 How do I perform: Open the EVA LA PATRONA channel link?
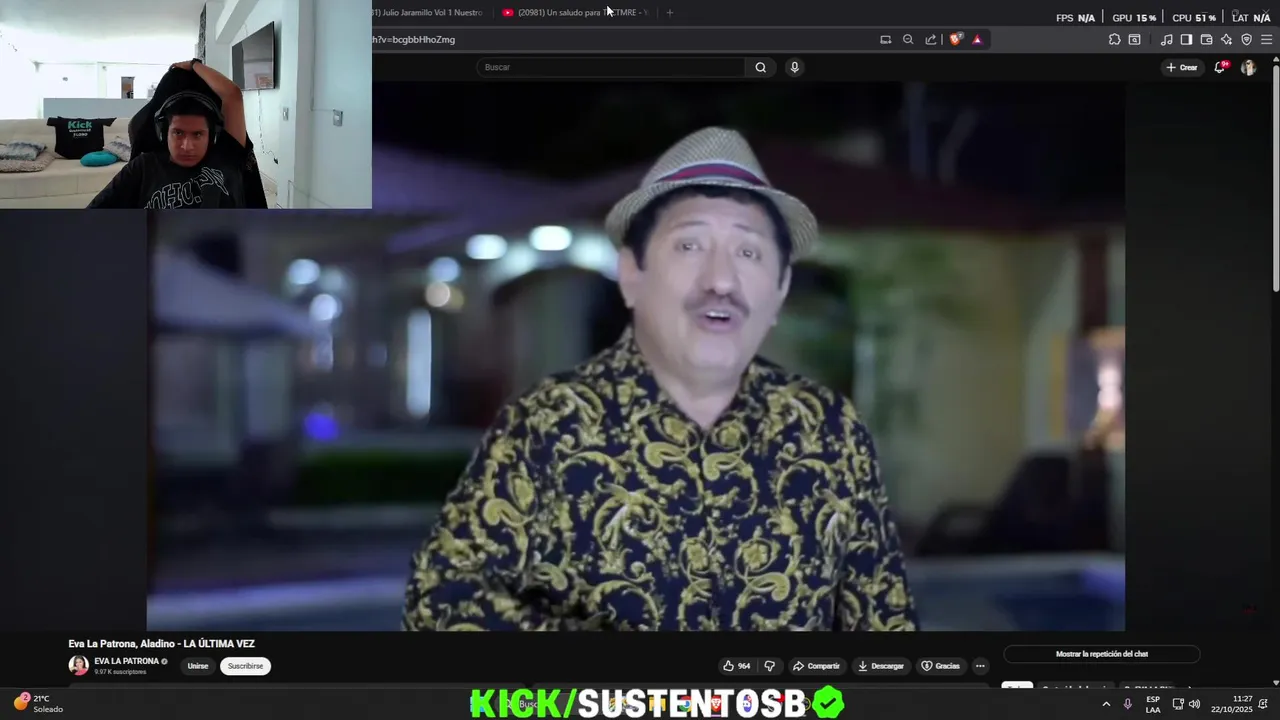[126, 661]
